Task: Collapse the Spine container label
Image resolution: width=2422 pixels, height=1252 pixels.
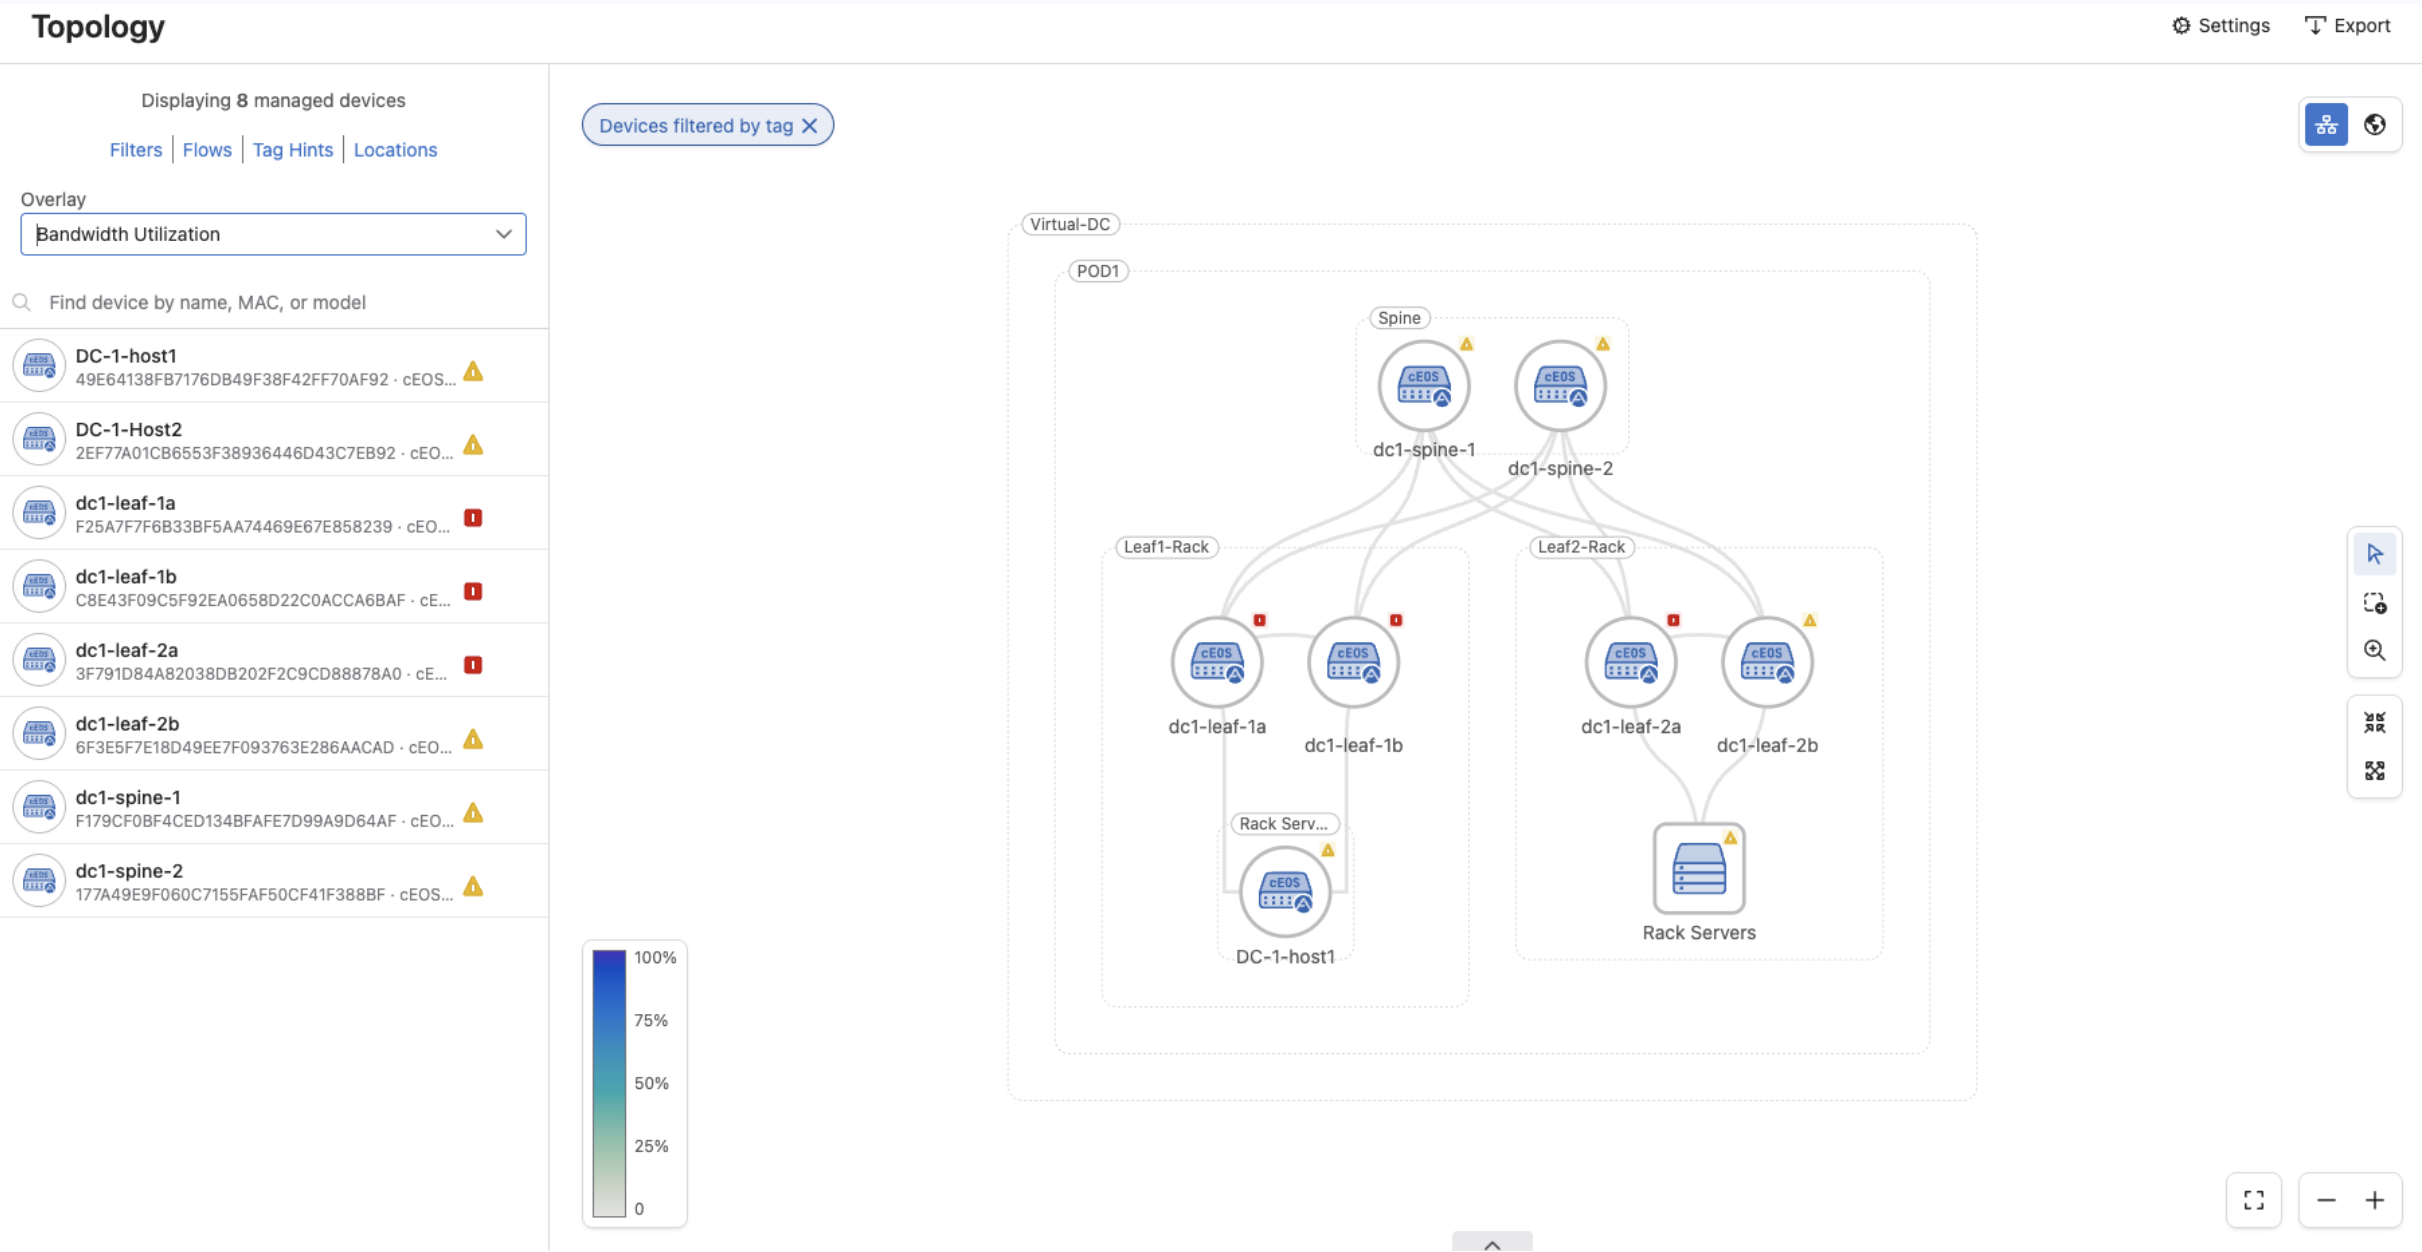Action: [1399, 318]
